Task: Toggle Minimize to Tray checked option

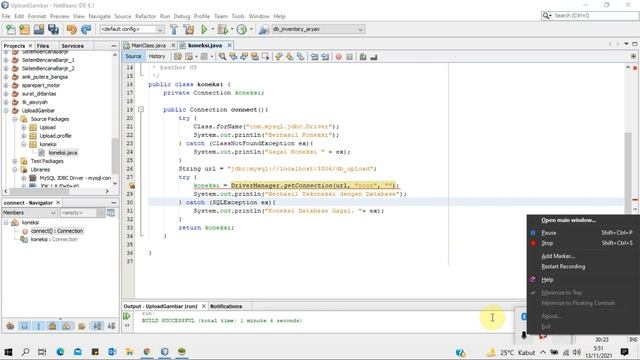Action: point(562,293)
